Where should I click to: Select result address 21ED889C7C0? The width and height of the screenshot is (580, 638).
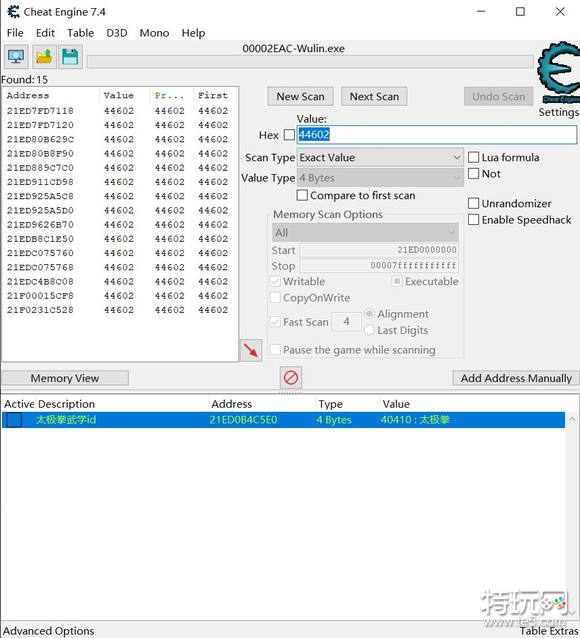click(x=40, y=168)
